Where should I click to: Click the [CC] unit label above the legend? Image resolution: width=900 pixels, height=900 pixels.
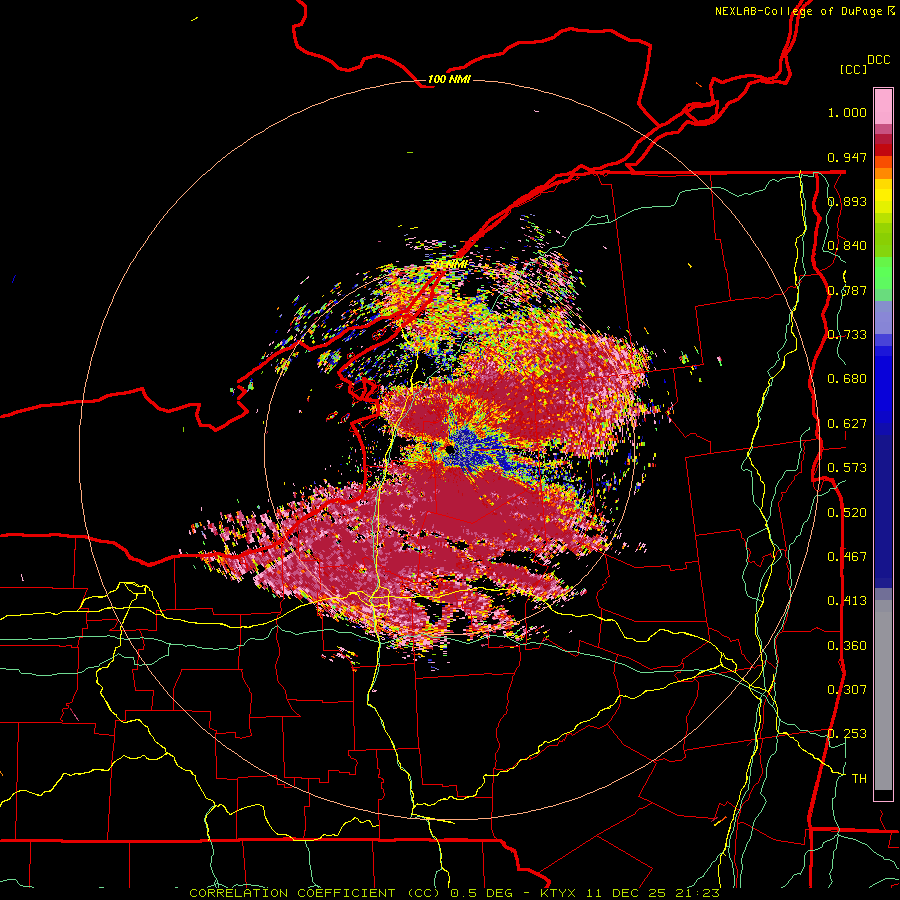(x=853, y=69)
